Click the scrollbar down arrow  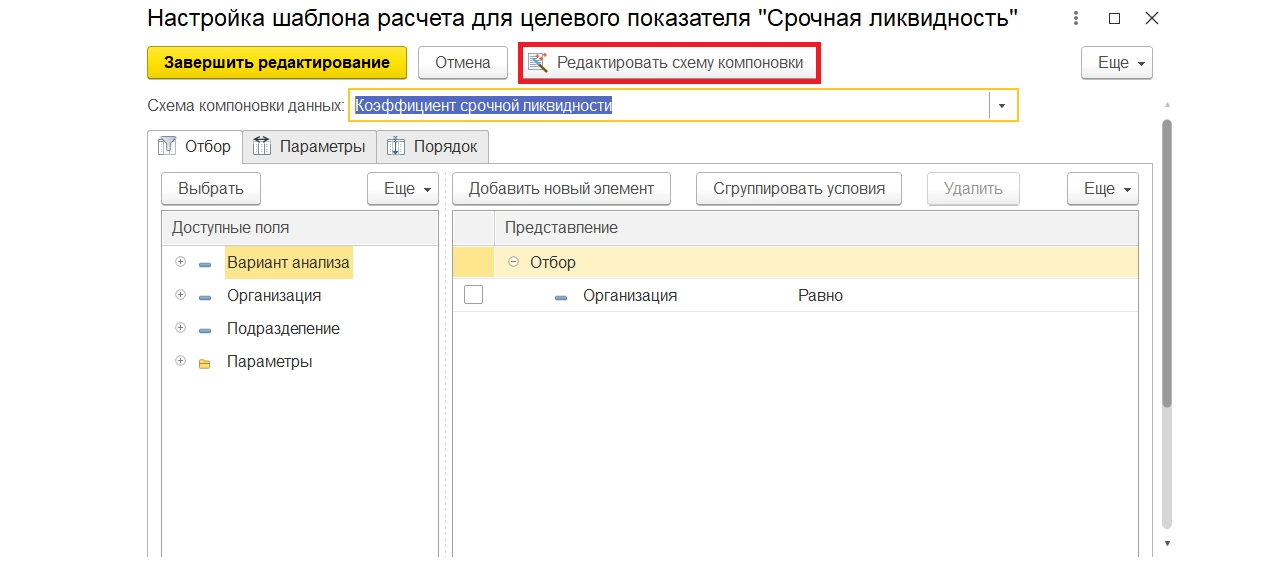1166,543
